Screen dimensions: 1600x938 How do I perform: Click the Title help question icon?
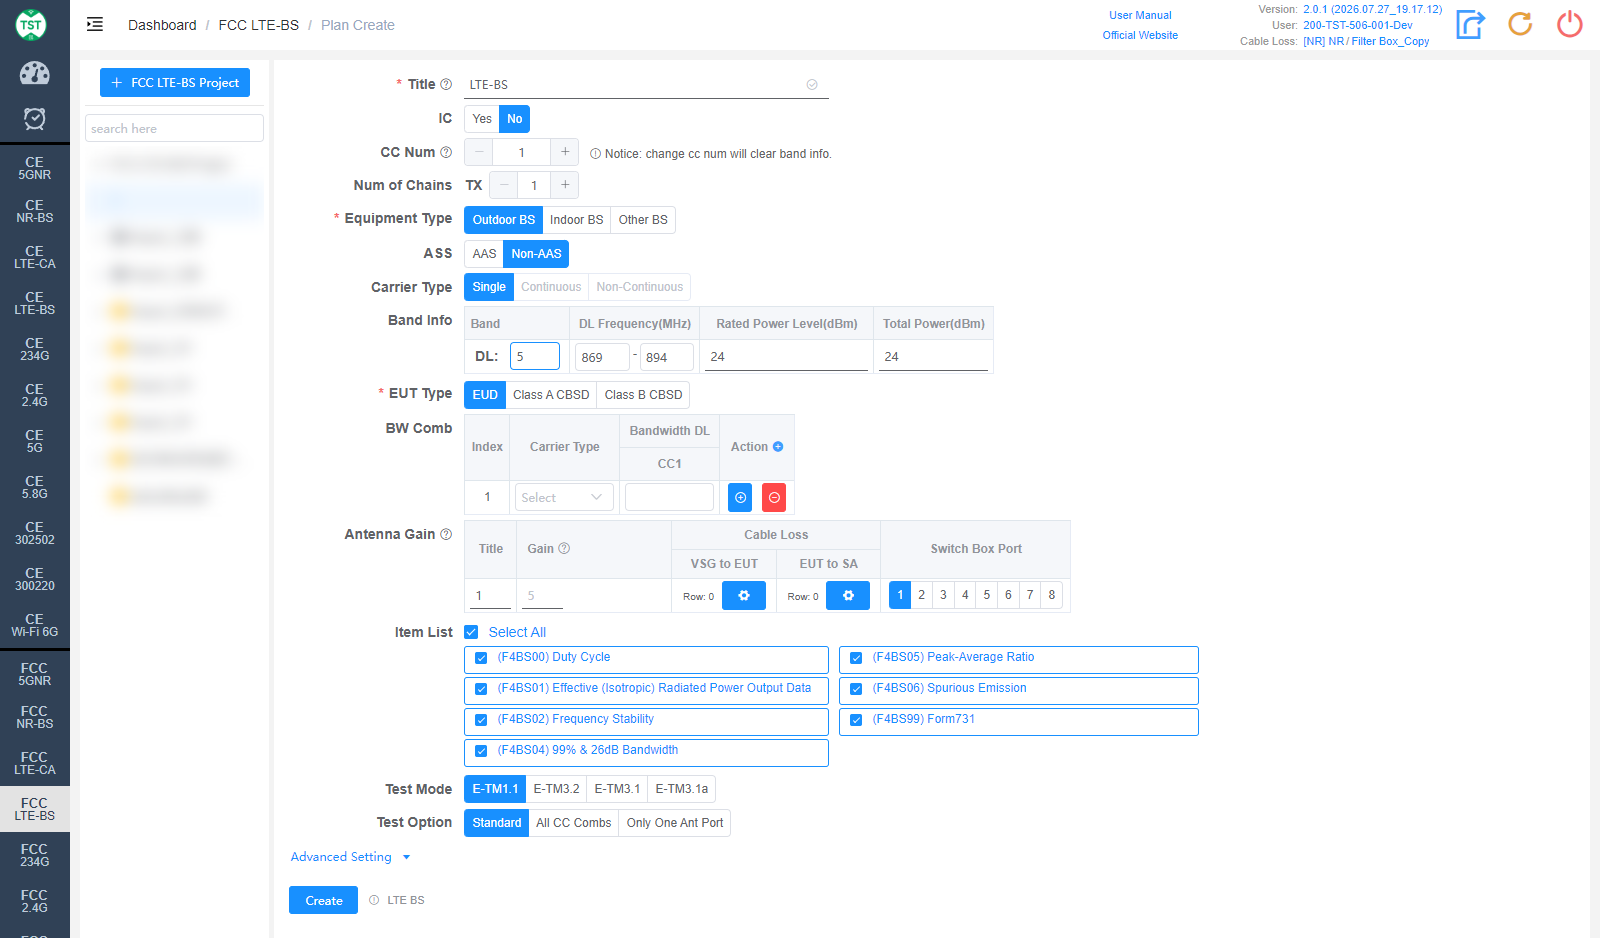[x=446, y=85]
